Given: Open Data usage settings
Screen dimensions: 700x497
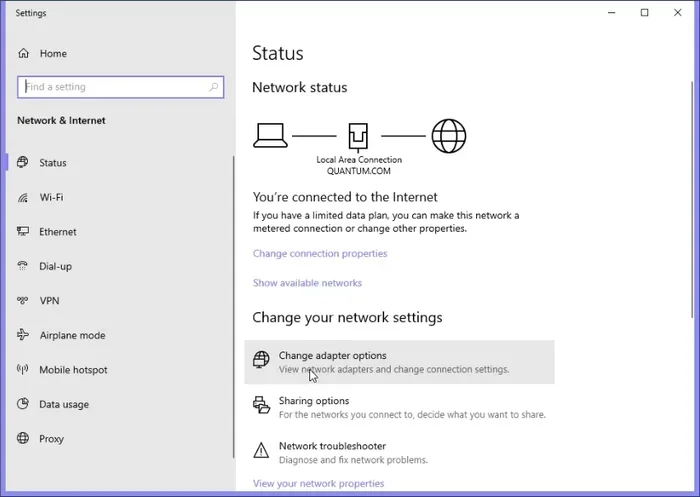Looking at the screenshot, I should pyautogui.click(x=64, y=404).
